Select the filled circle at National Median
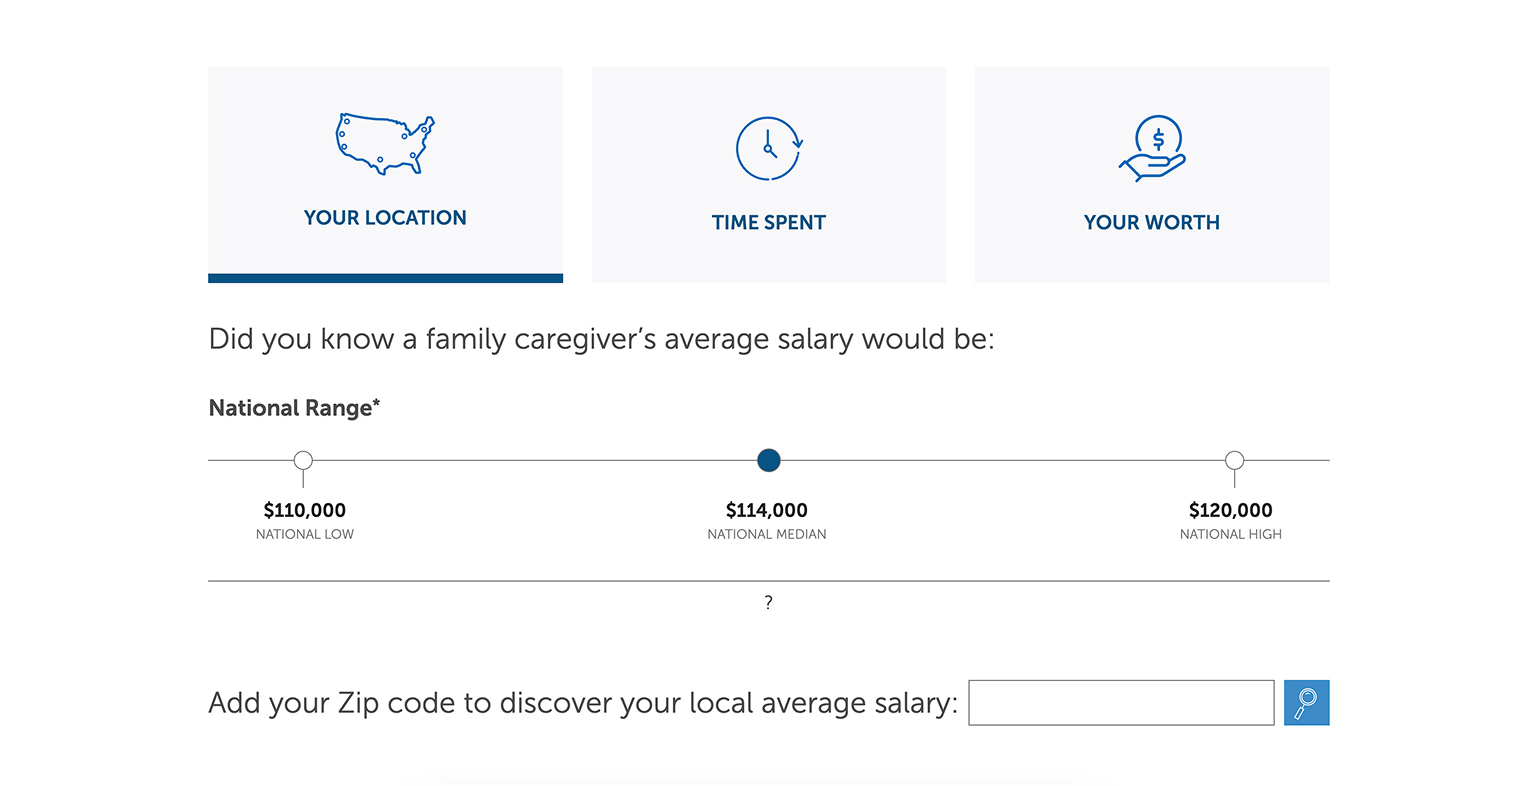Viewport: 1536px width, 786px height. (x=768, y=460)
